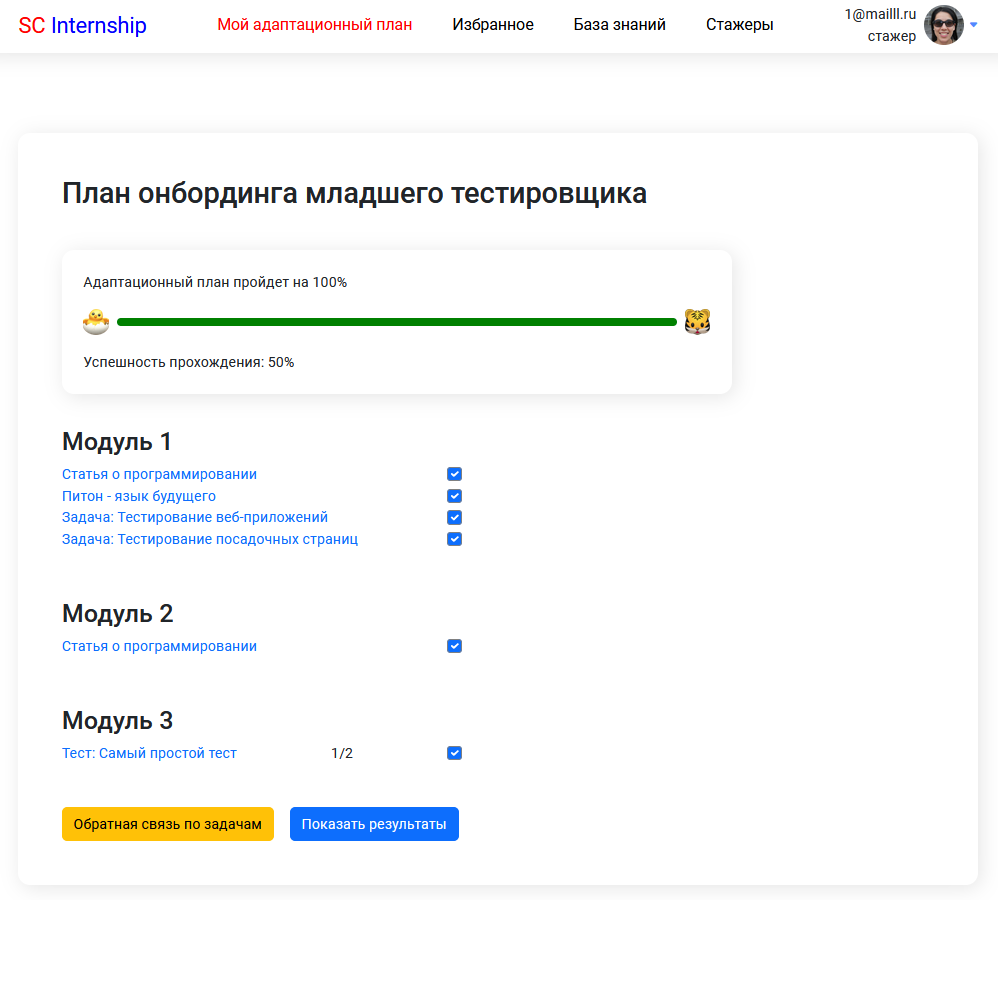Open Питон - язык будущего article
The image size is (998, 998).
pos(139,496)
